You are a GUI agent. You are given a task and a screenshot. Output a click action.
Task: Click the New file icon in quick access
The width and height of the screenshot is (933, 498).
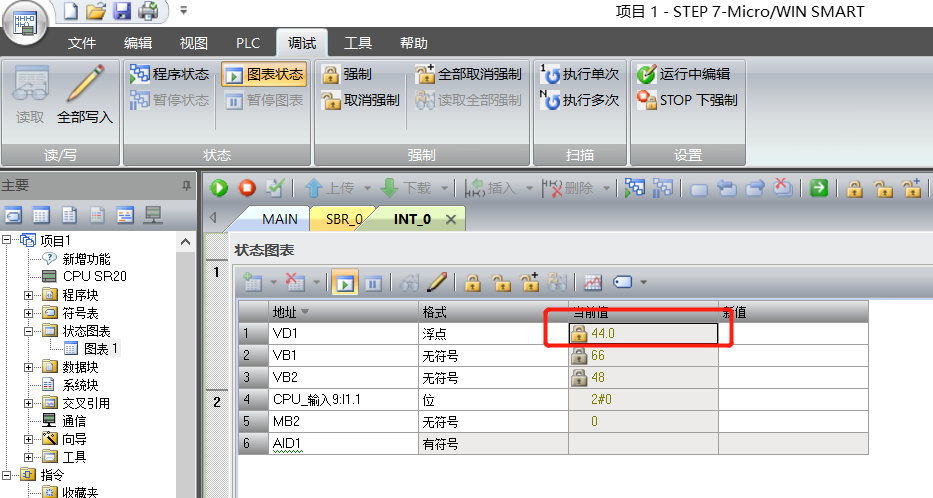pyautogui.click(x=71, y=11)
